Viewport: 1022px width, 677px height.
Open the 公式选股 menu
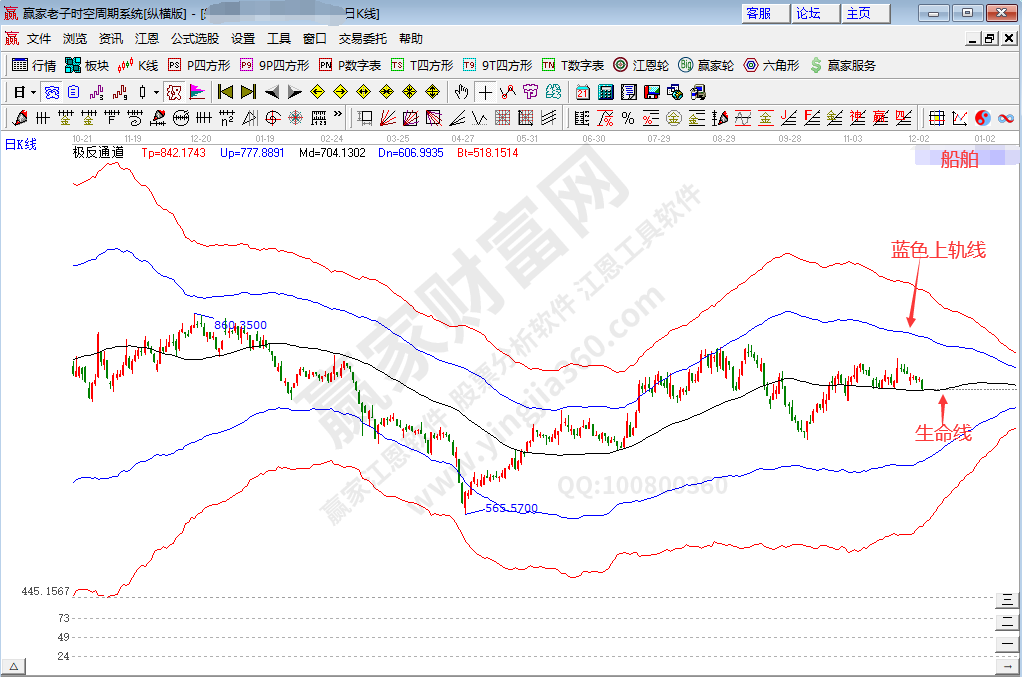tap(194, 39)
